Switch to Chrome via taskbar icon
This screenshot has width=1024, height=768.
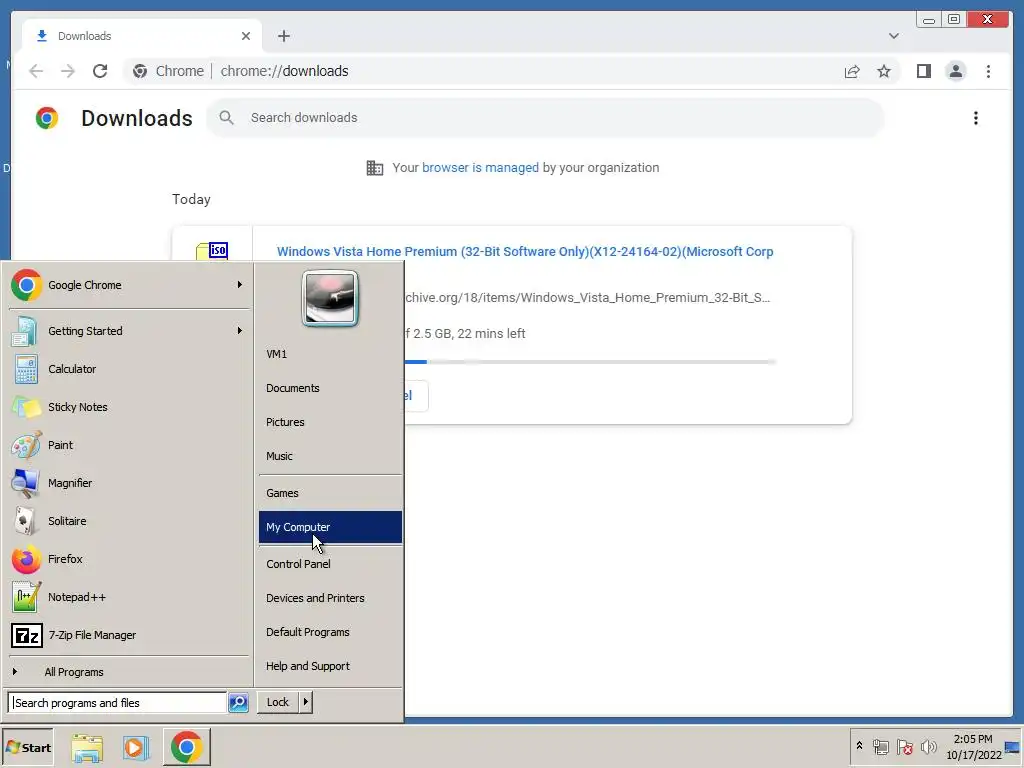(187, 747)
